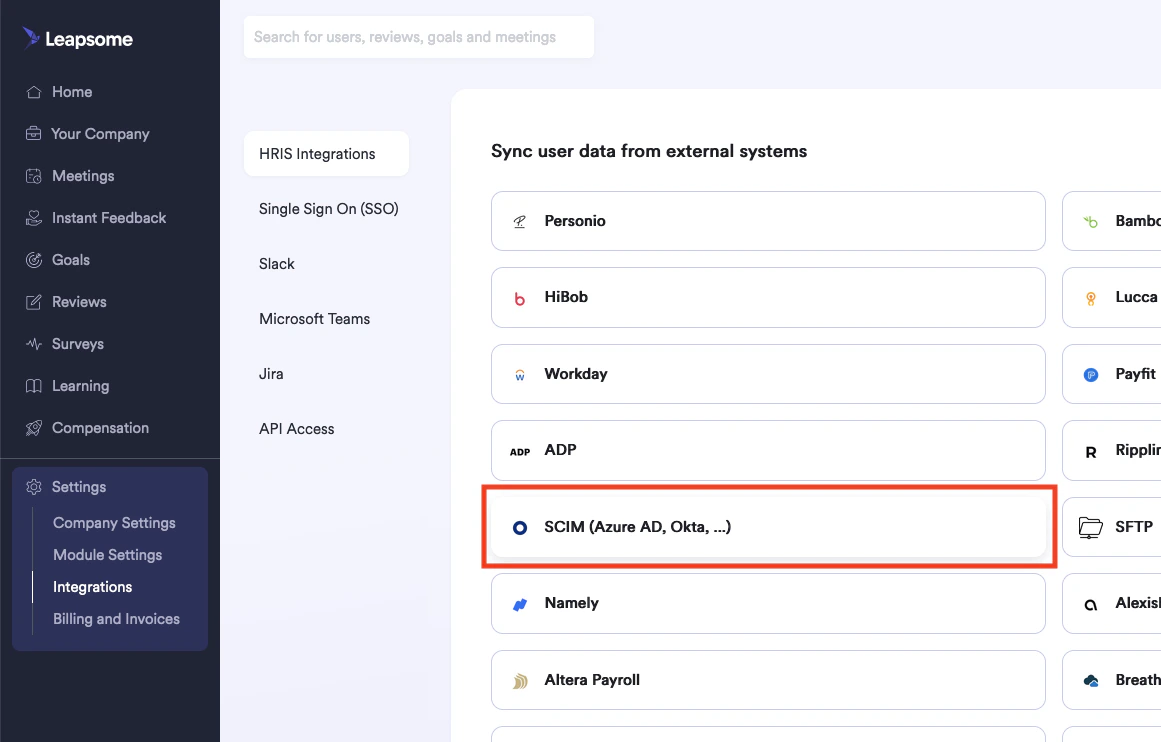This screenshot has height=742, width=1161.
Task: Click the Namely logo icon
Action: (520, 604)
